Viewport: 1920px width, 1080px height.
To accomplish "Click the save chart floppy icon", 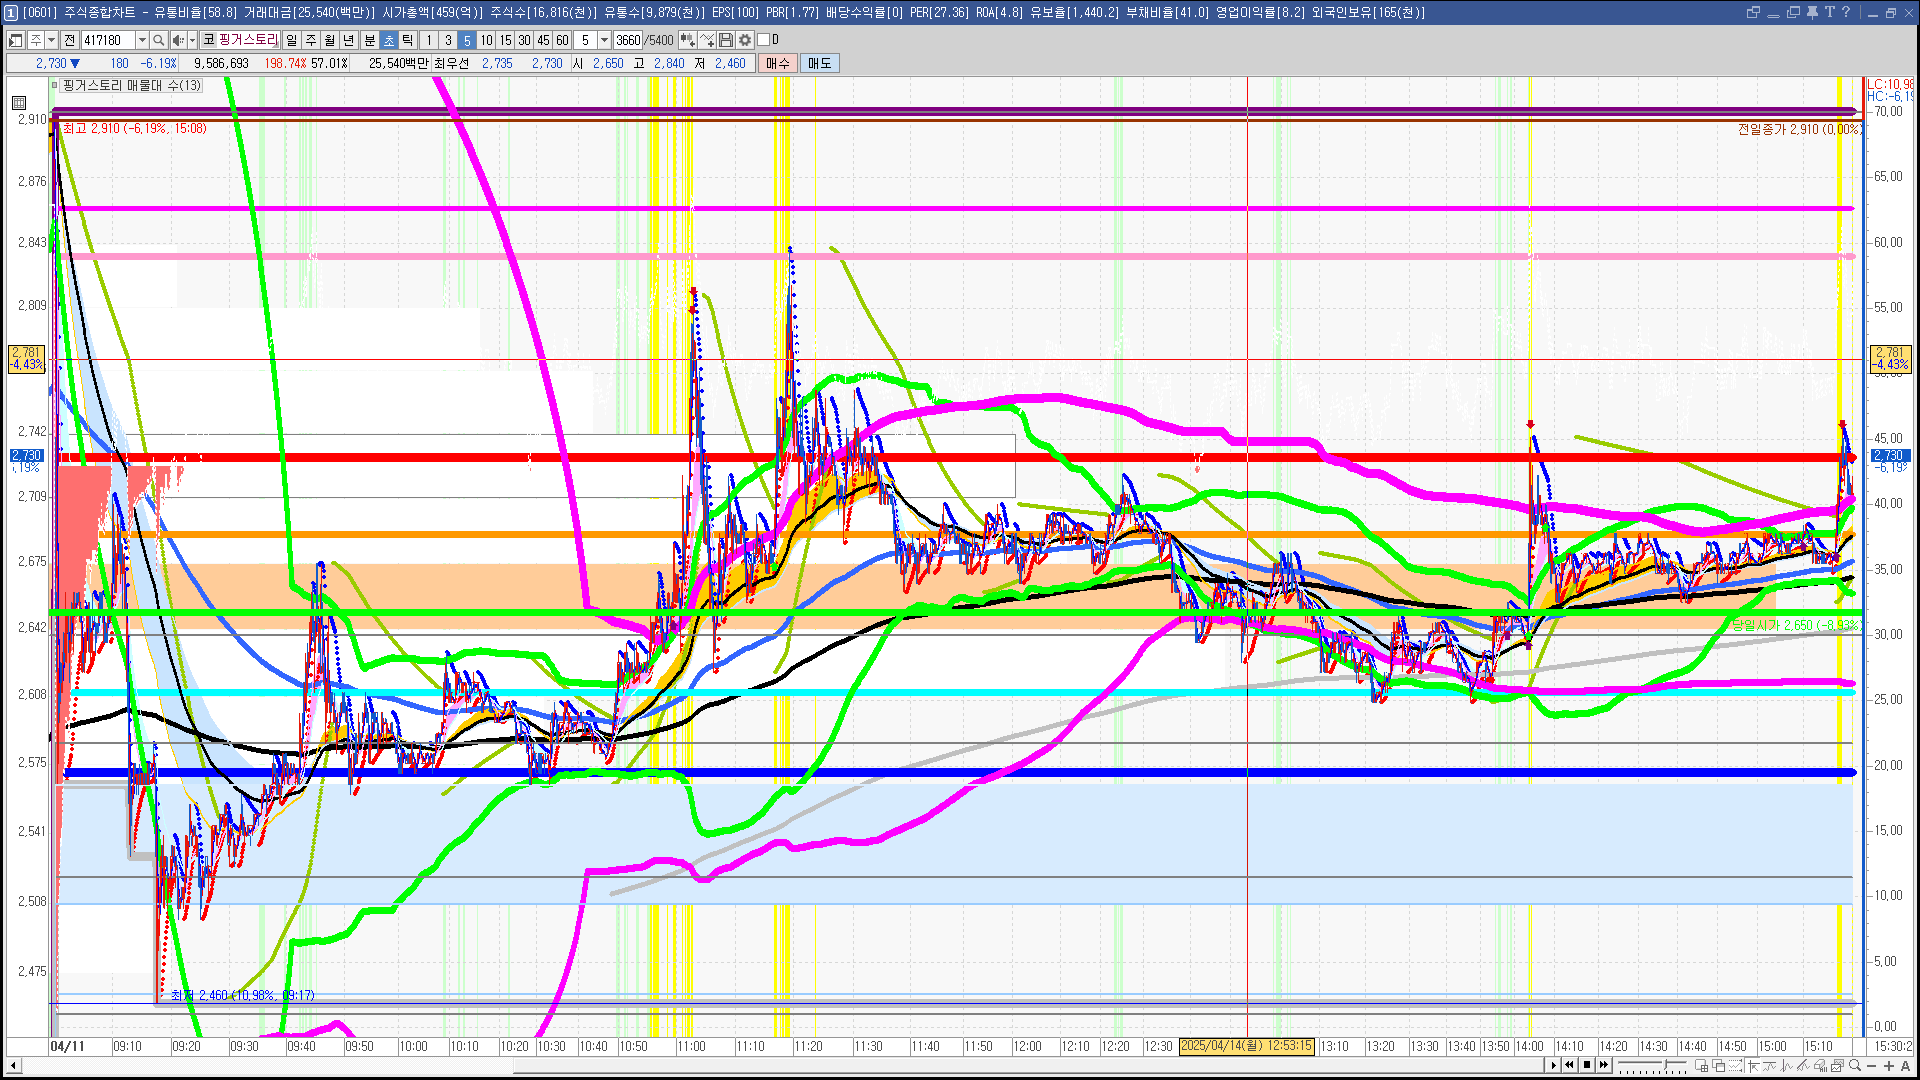I will [x=726, y=40].
